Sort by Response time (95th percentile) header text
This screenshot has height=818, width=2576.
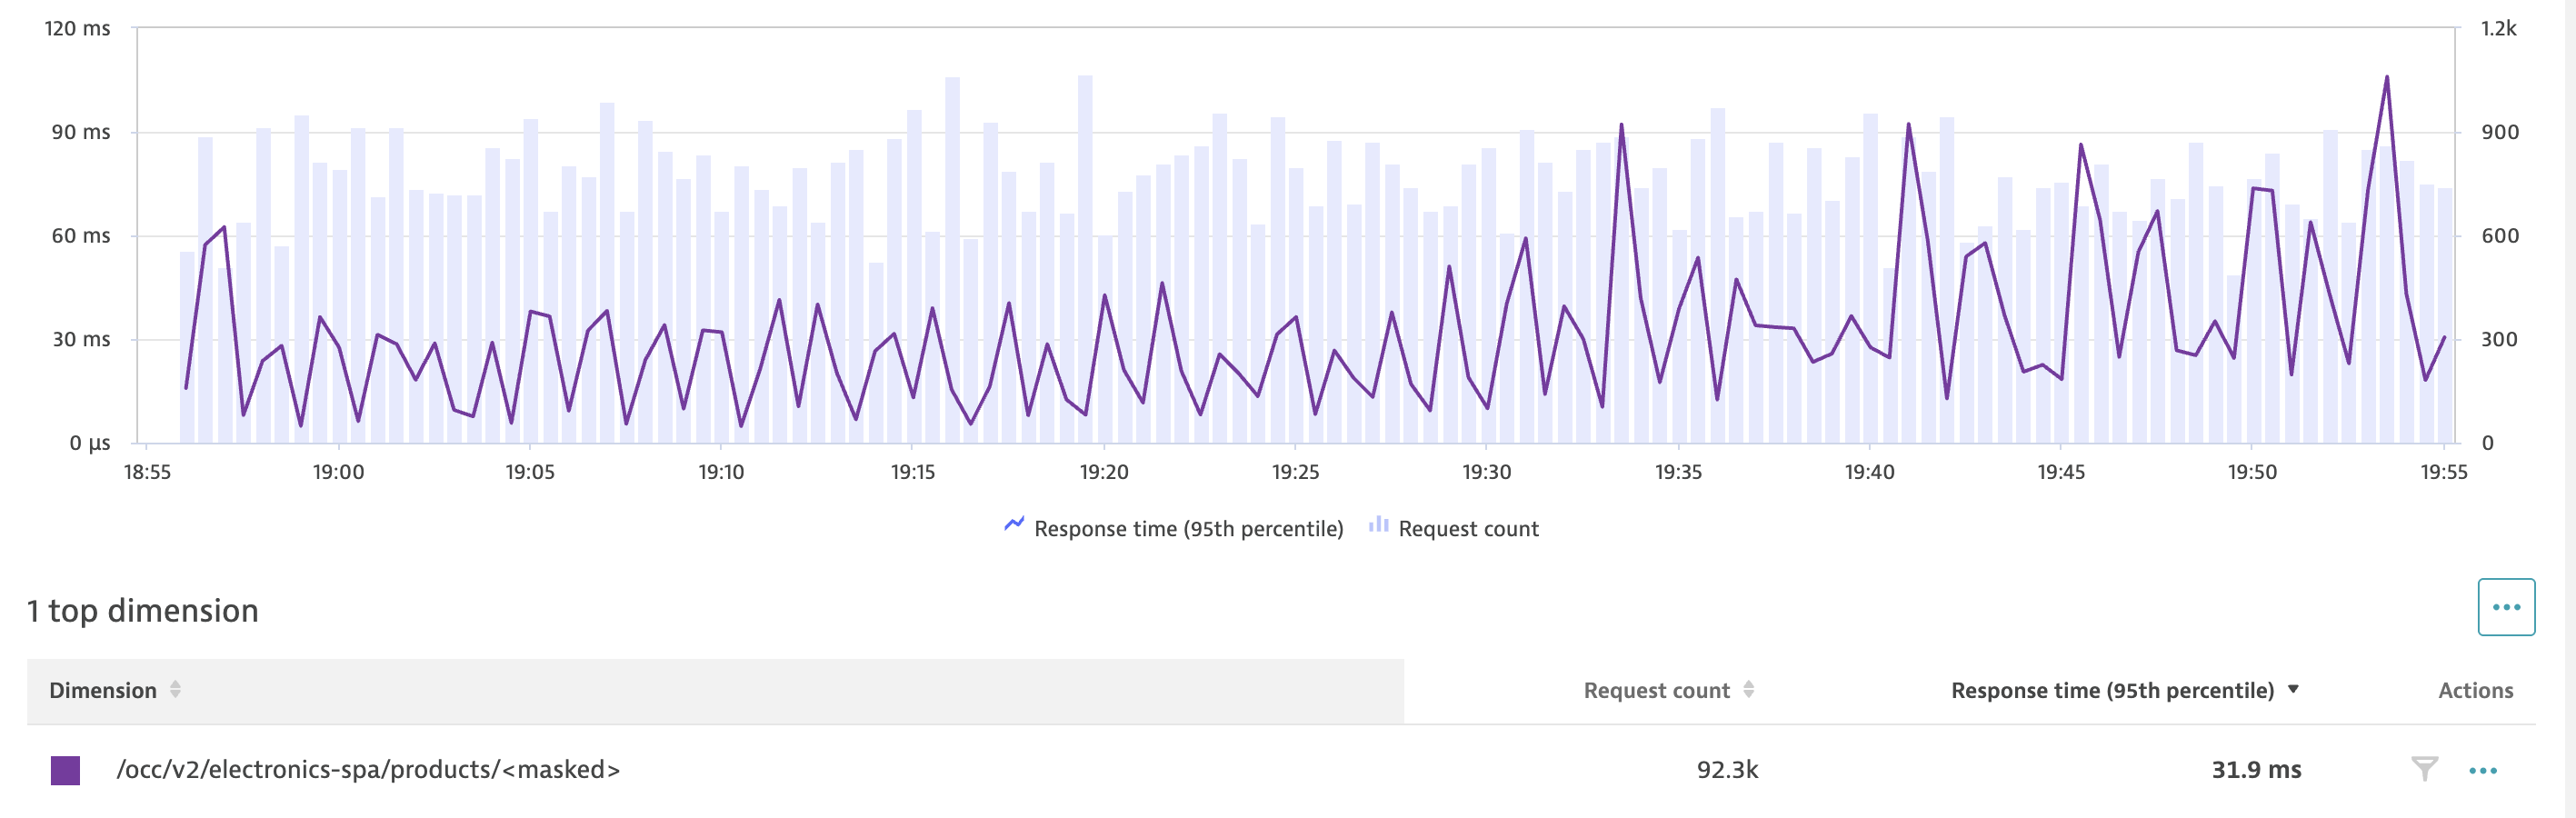coord(2112,690)
